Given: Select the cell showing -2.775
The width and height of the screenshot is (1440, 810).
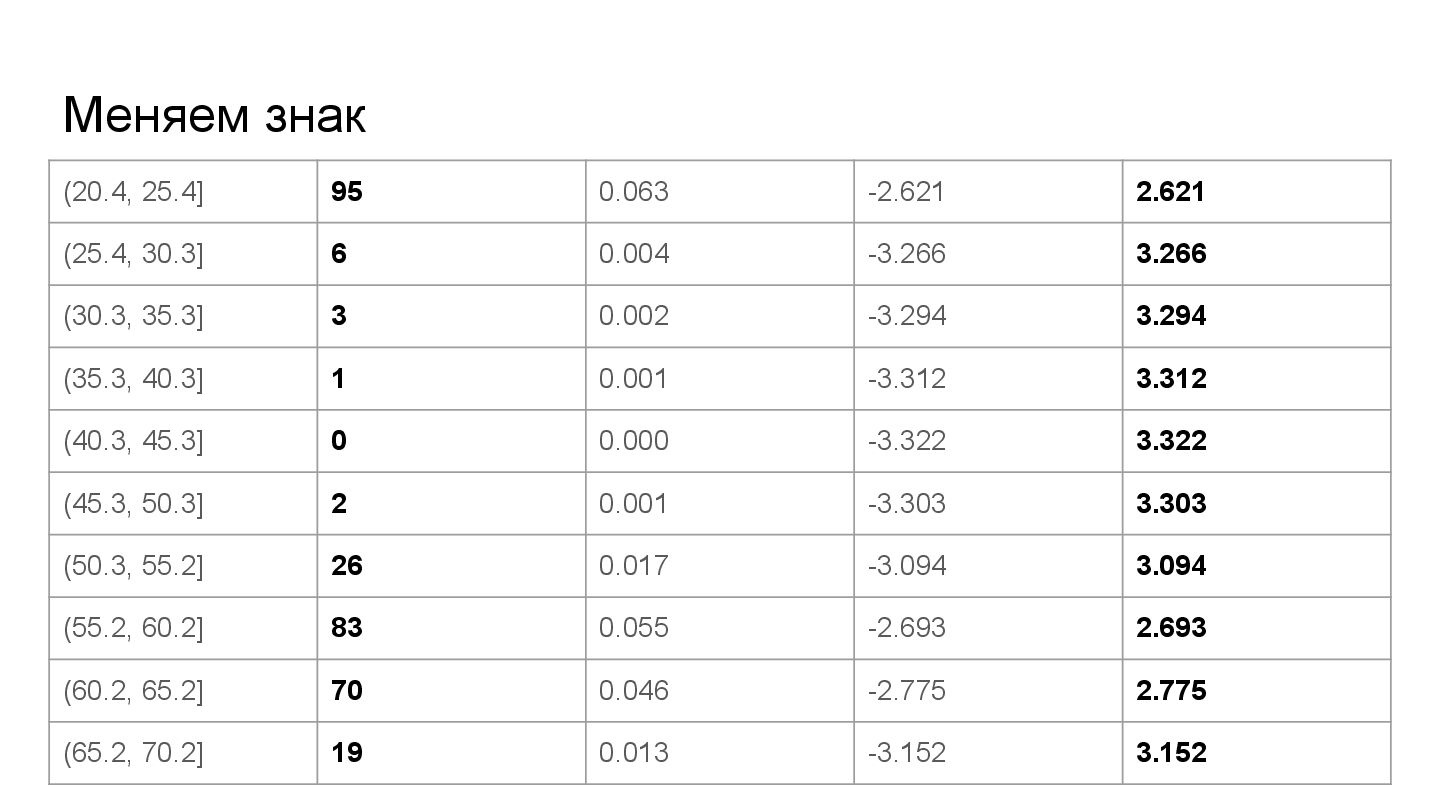Looking at the screenshot, I should [x=988, y=691].
